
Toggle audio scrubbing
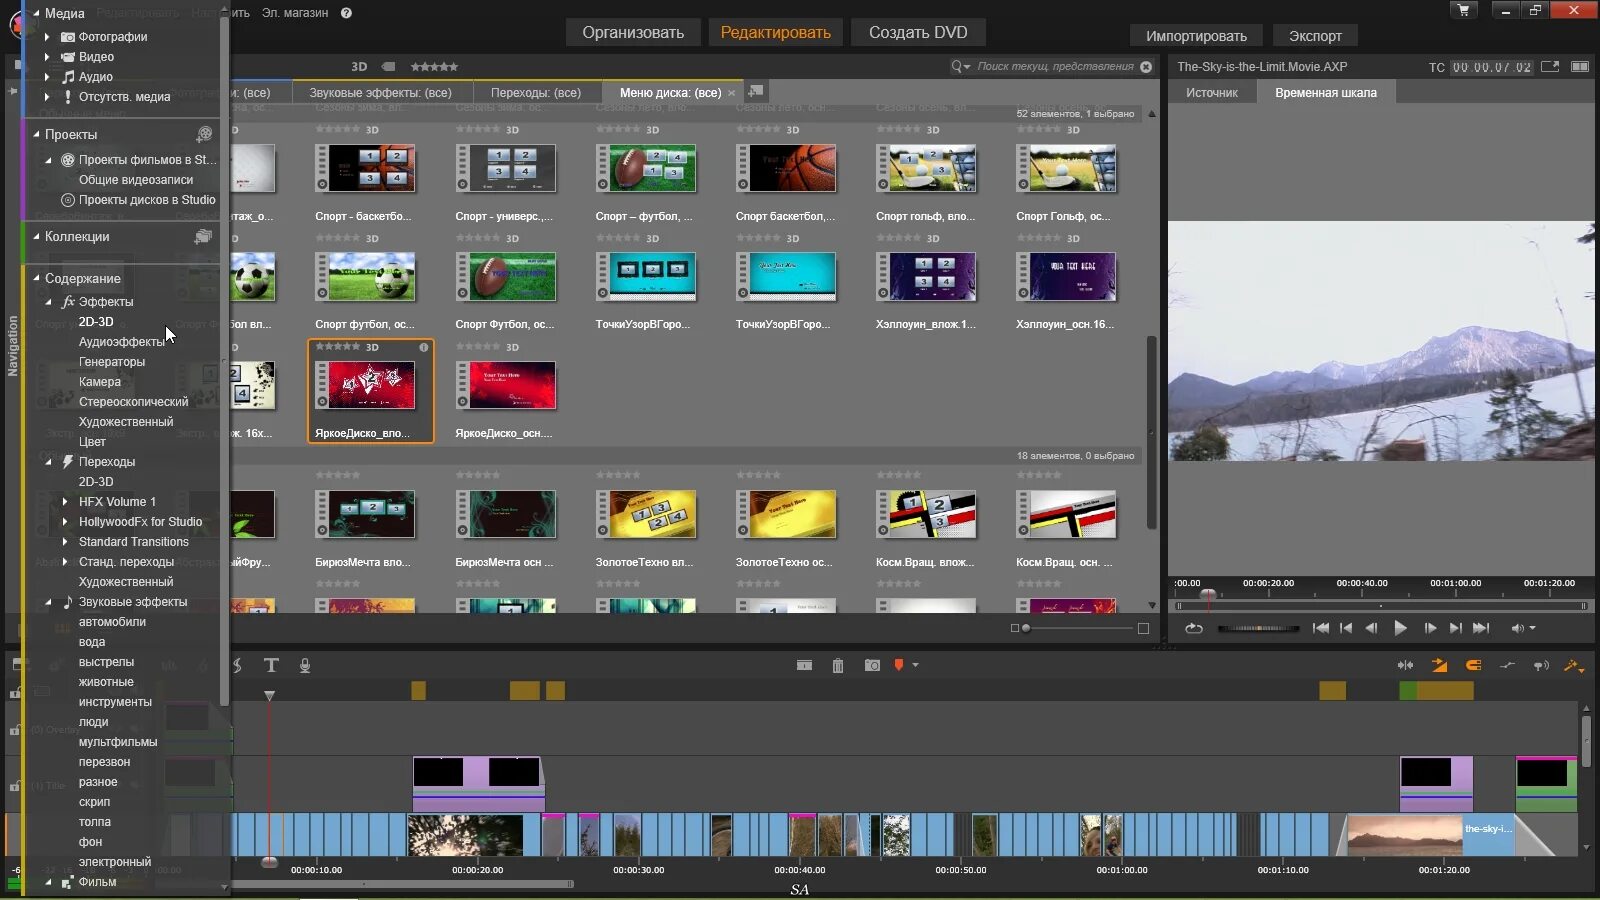[x=1541, y=665]
